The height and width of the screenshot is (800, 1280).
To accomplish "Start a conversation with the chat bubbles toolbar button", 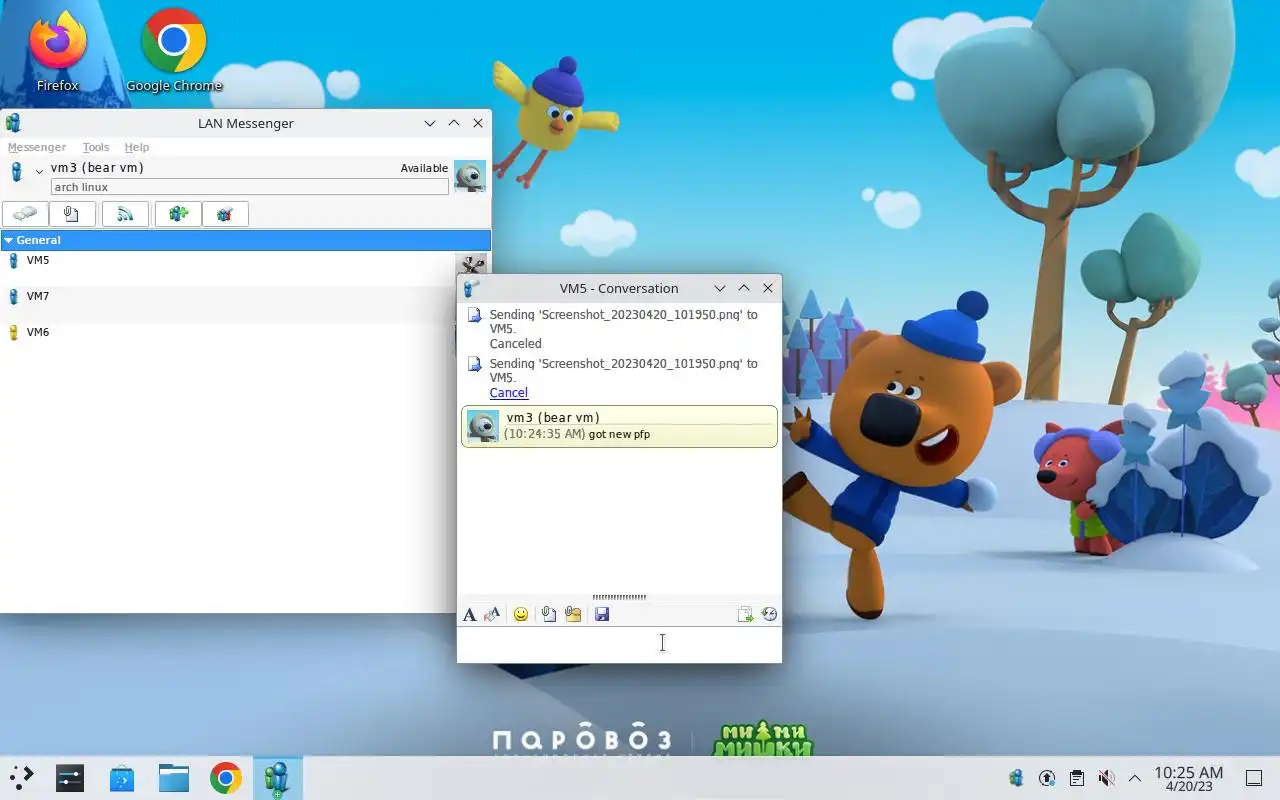I will point(25,214).
